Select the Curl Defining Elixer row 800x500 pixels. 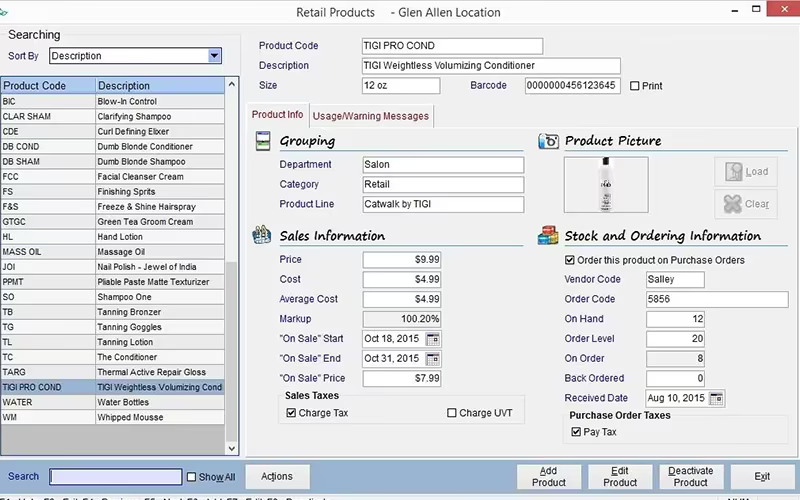tap(112, 132)
